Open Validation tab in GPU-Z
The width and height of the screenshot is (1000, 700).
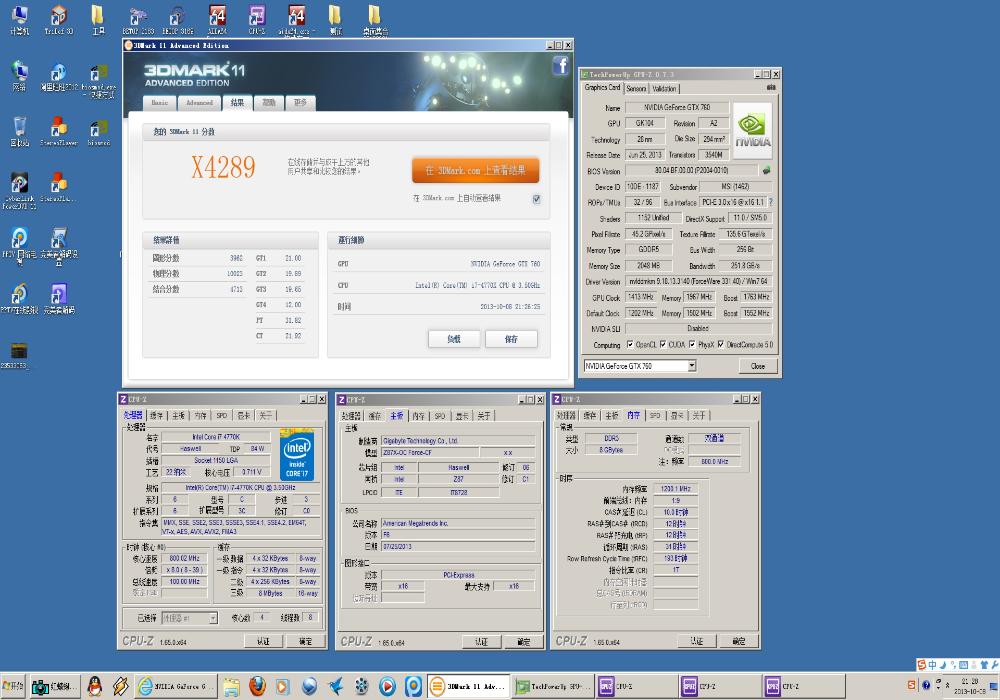[664, 89]
